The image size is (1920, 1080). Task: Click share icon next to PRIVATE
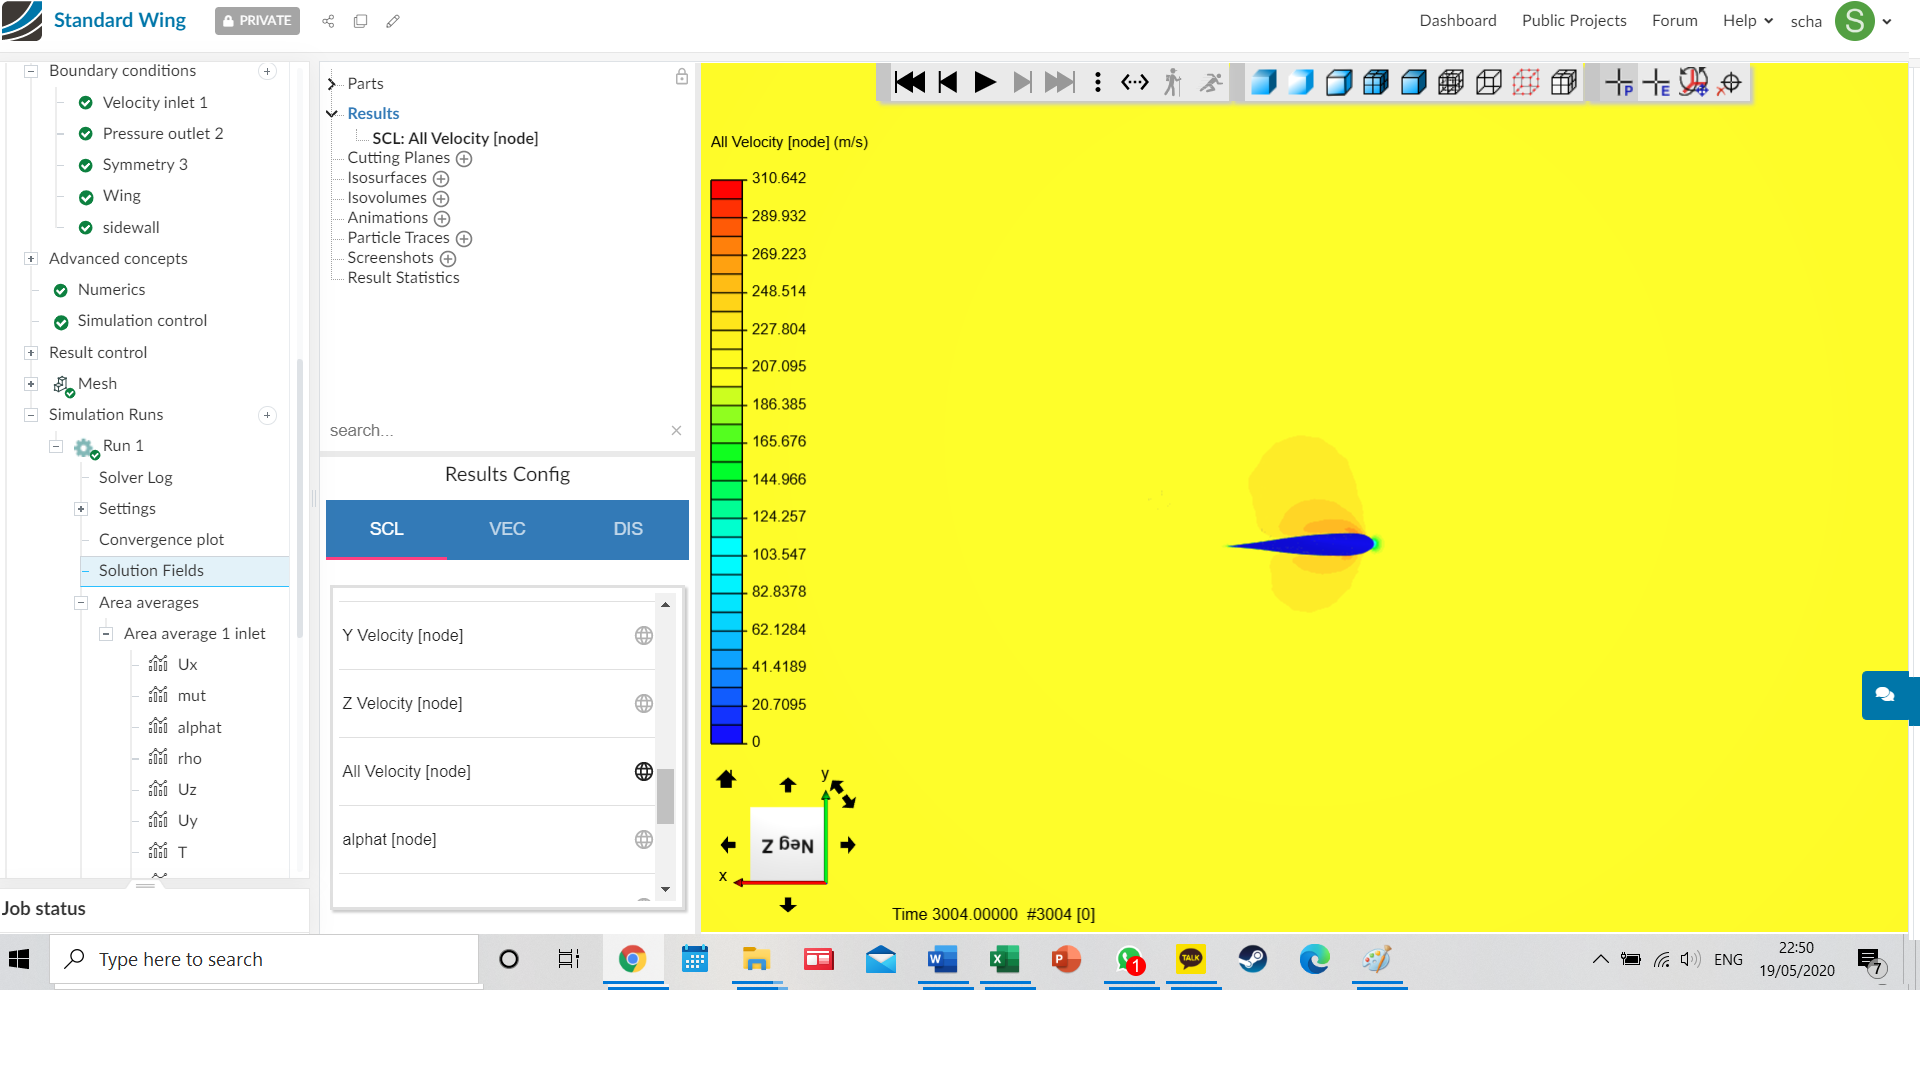click(328, 21)
